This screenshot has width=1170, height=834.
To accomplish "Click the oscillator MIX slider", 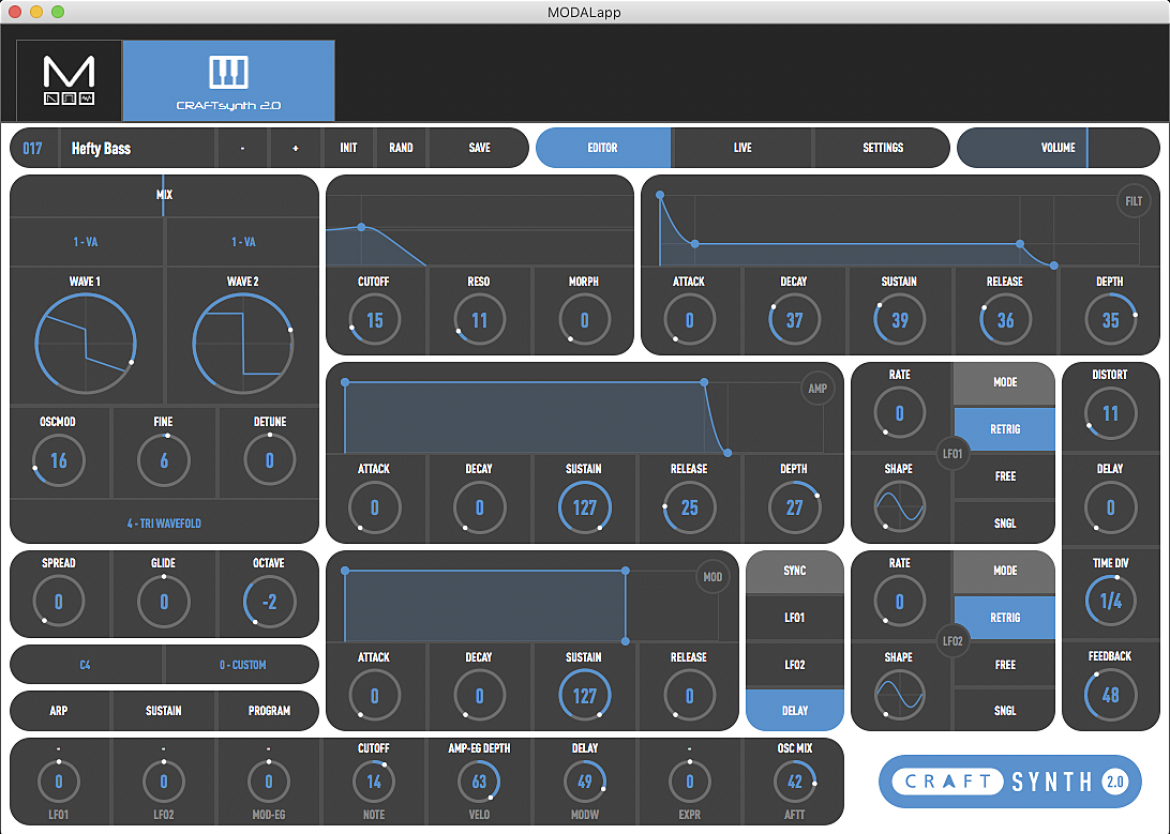I will tap(164, 195).
